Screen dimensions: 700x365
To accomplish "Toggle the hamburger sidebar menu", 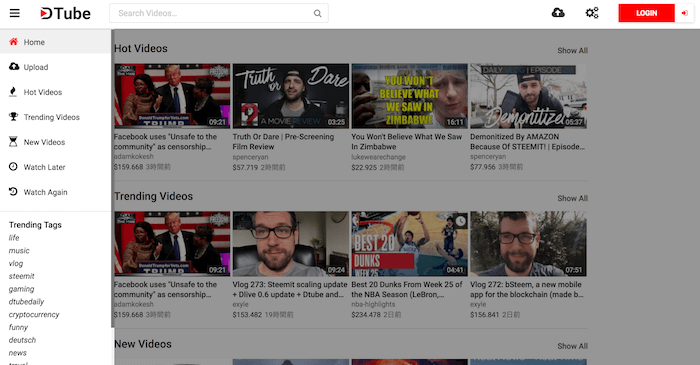I will tap(15, 13).
